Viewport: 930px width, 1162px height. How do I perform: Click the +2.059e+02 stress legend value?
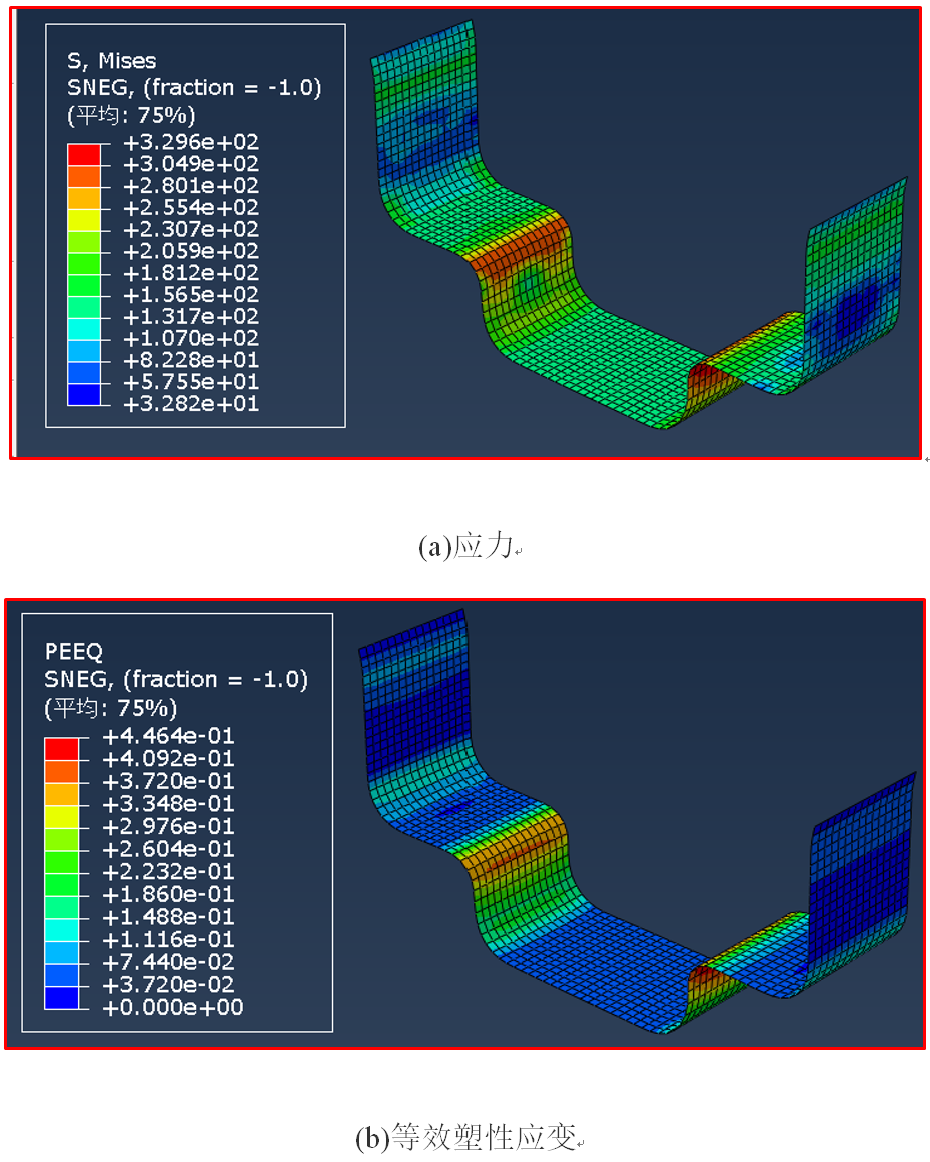pos(190,251)
